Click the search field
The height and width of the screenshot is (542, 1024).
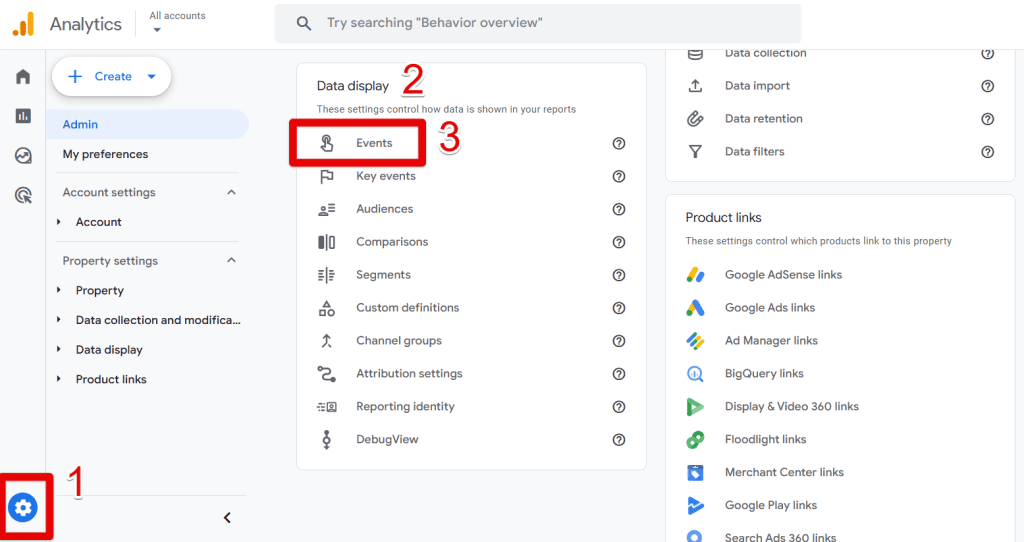coord(537,24)
